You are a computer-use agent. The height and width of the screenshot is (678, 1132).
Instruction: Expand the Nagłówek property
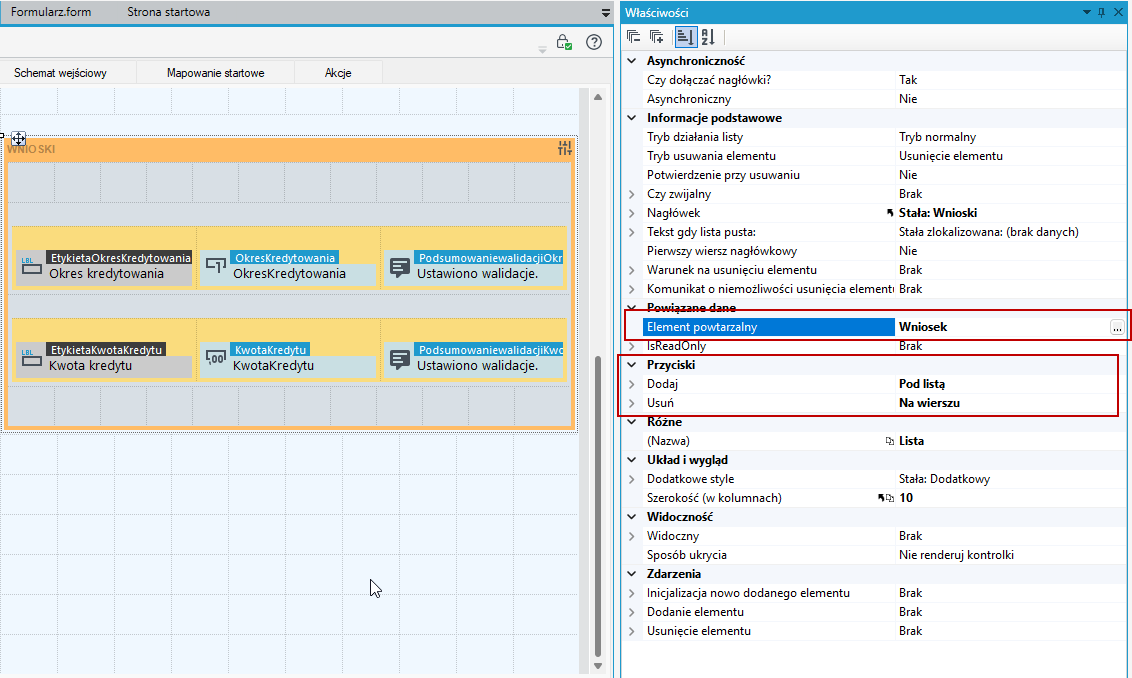632,213
